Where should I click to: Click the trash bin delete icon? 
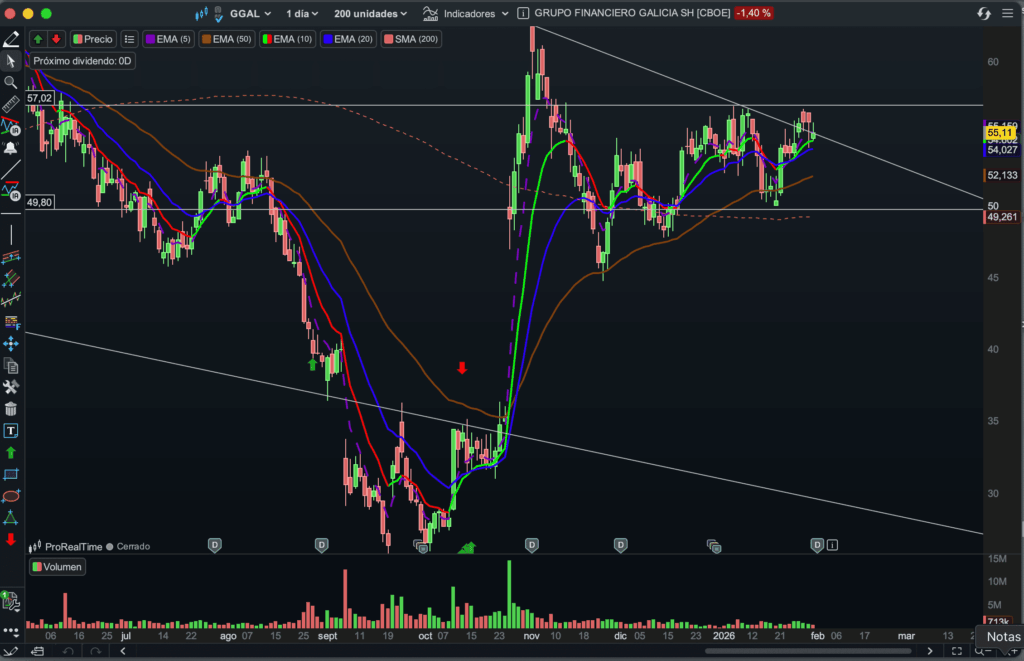pos(11,409)
